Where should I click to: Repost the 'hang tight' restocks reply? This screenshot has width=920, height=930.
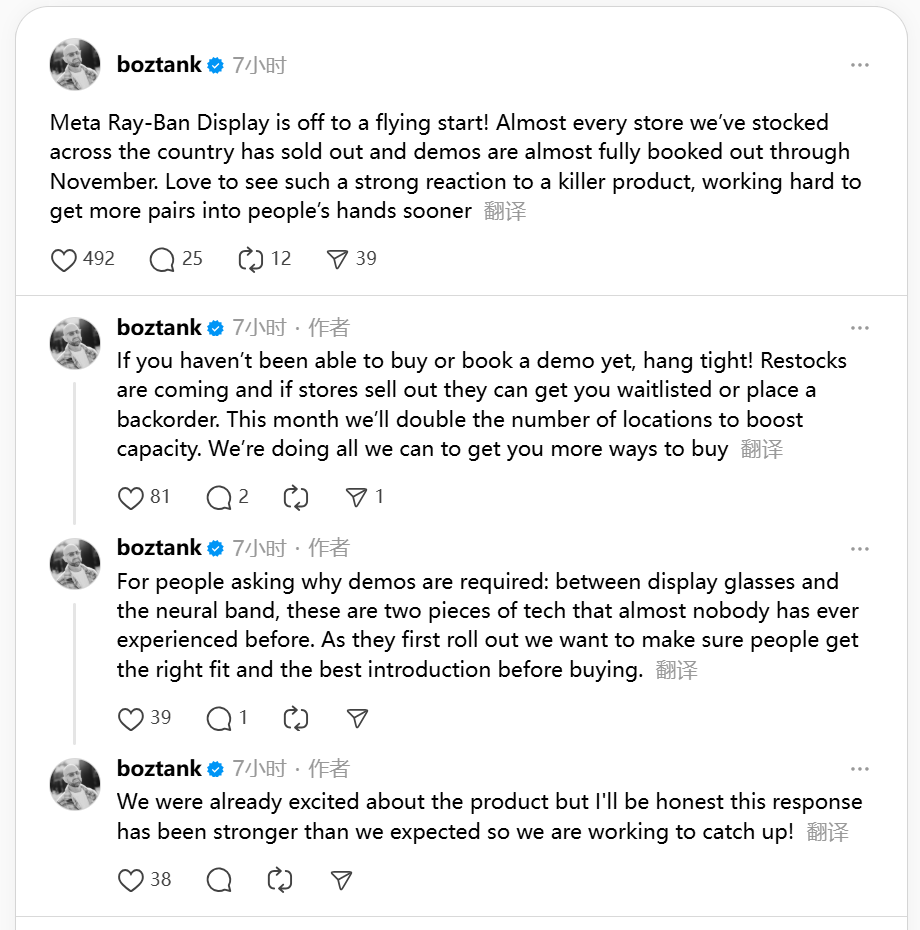tap(295, 497)
